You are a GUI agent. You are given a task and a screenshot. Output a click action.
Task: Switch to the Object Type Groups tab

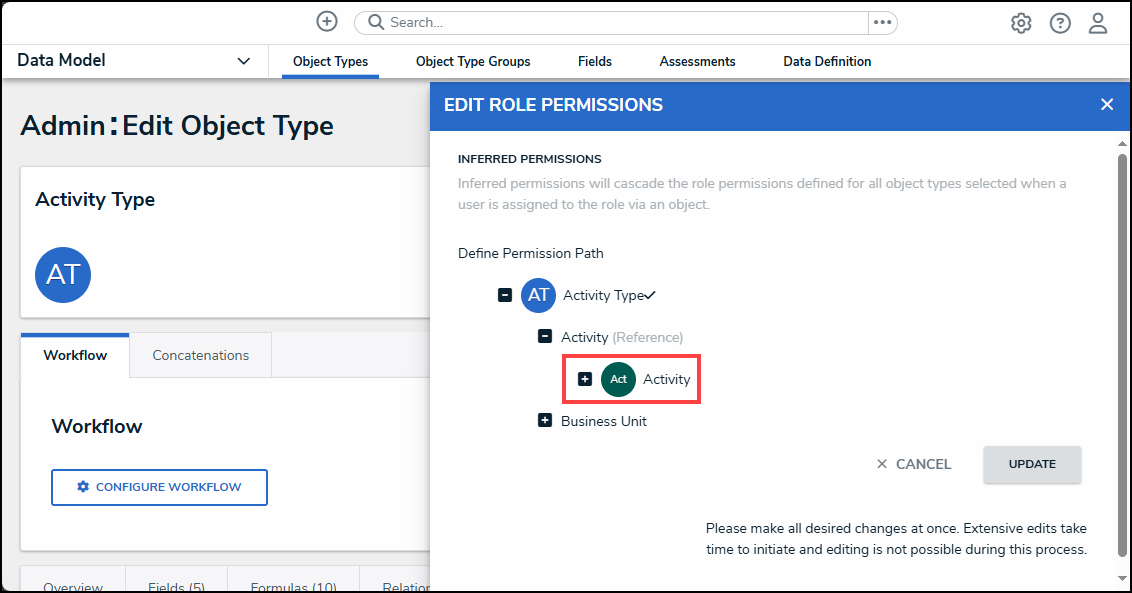[x=473, y=61]
